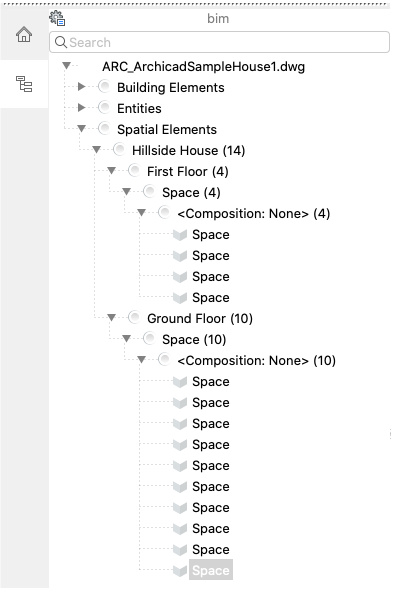Screen dimensions: 394x603
Task: Select Space (10) group label
Action: tap(194, 339)
